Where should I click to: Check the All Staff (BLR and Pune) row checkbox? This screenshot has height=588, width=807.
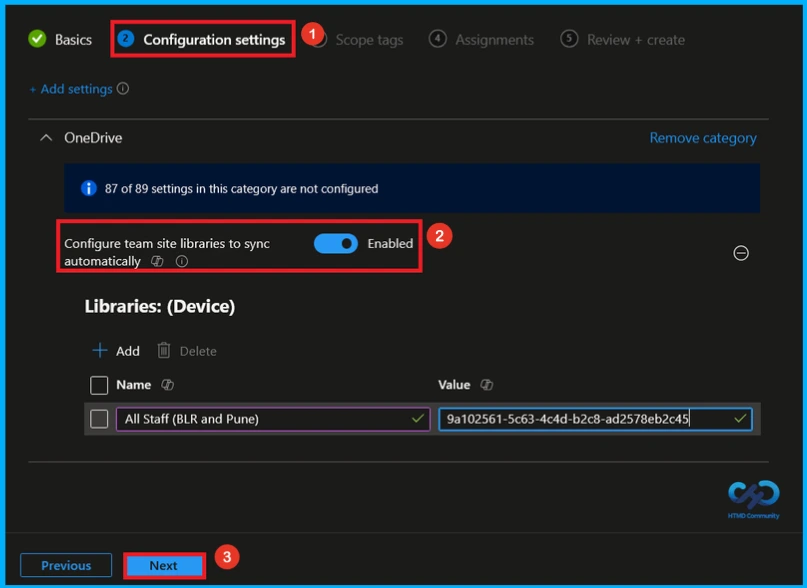(99, 419)
